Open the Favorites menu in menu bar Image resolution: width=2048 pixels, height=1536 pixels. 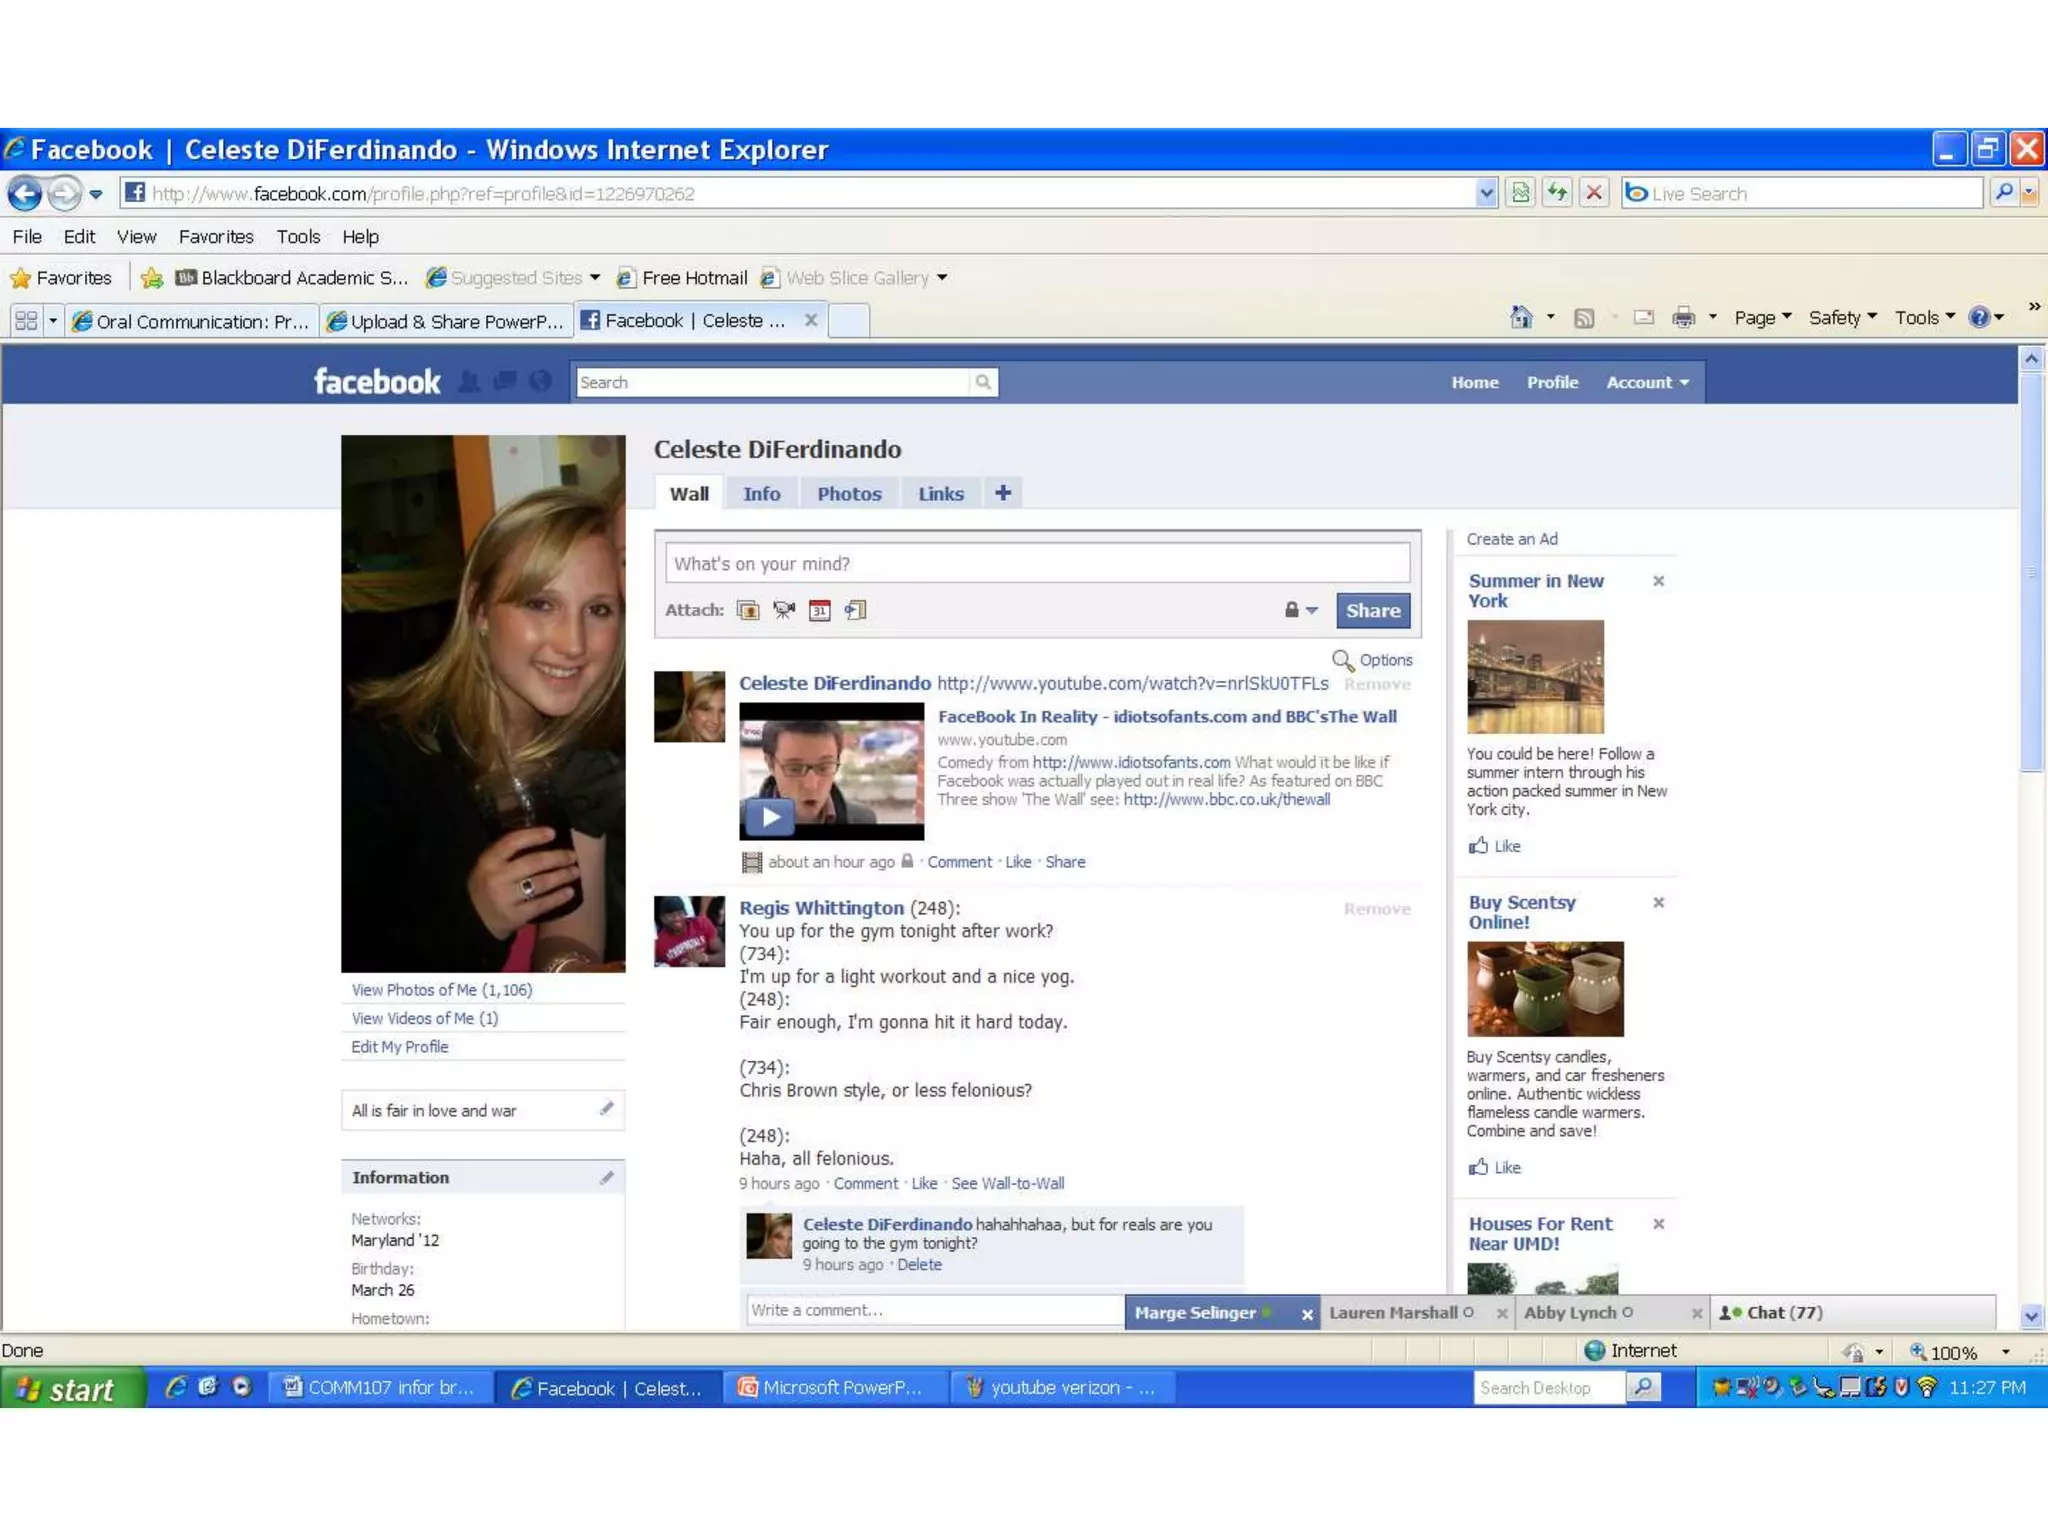pyautogui.click(x=216, y=237)
